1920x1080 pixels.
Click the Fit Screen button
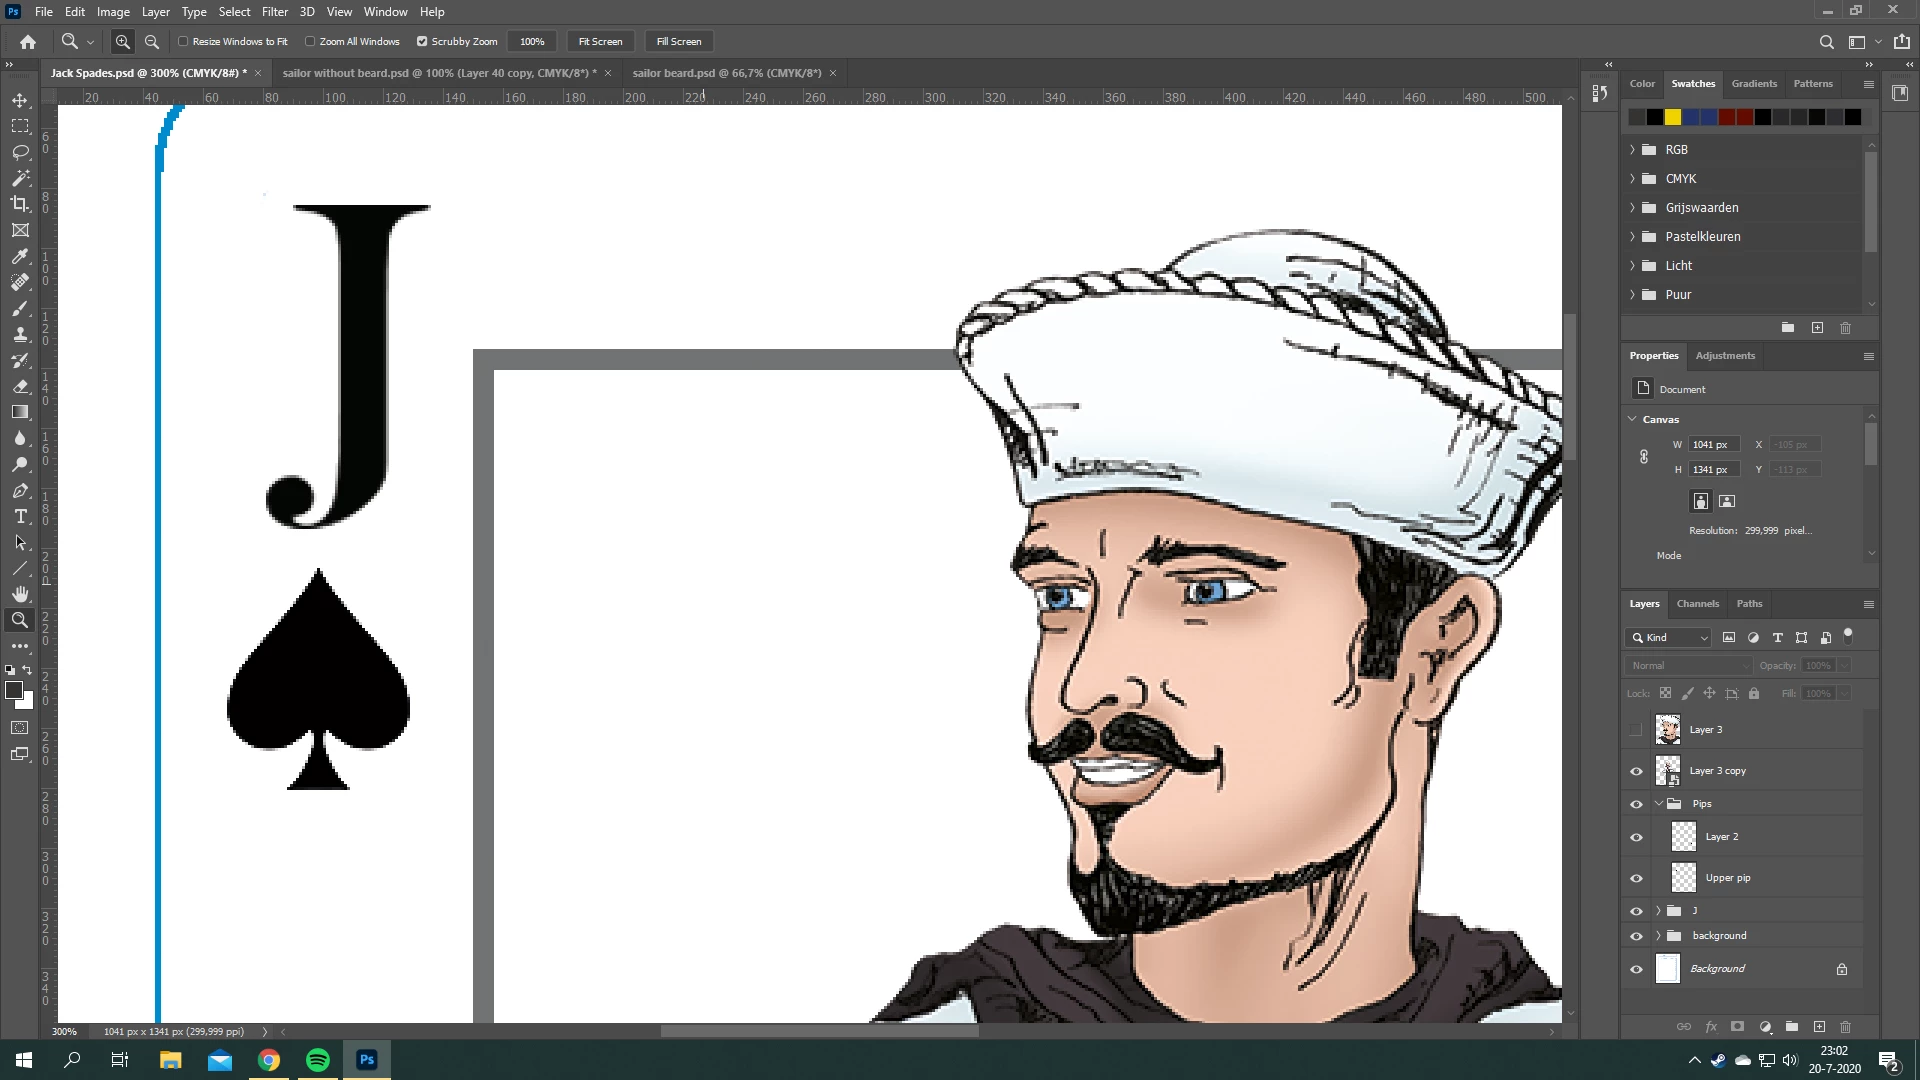pos(600,41)
